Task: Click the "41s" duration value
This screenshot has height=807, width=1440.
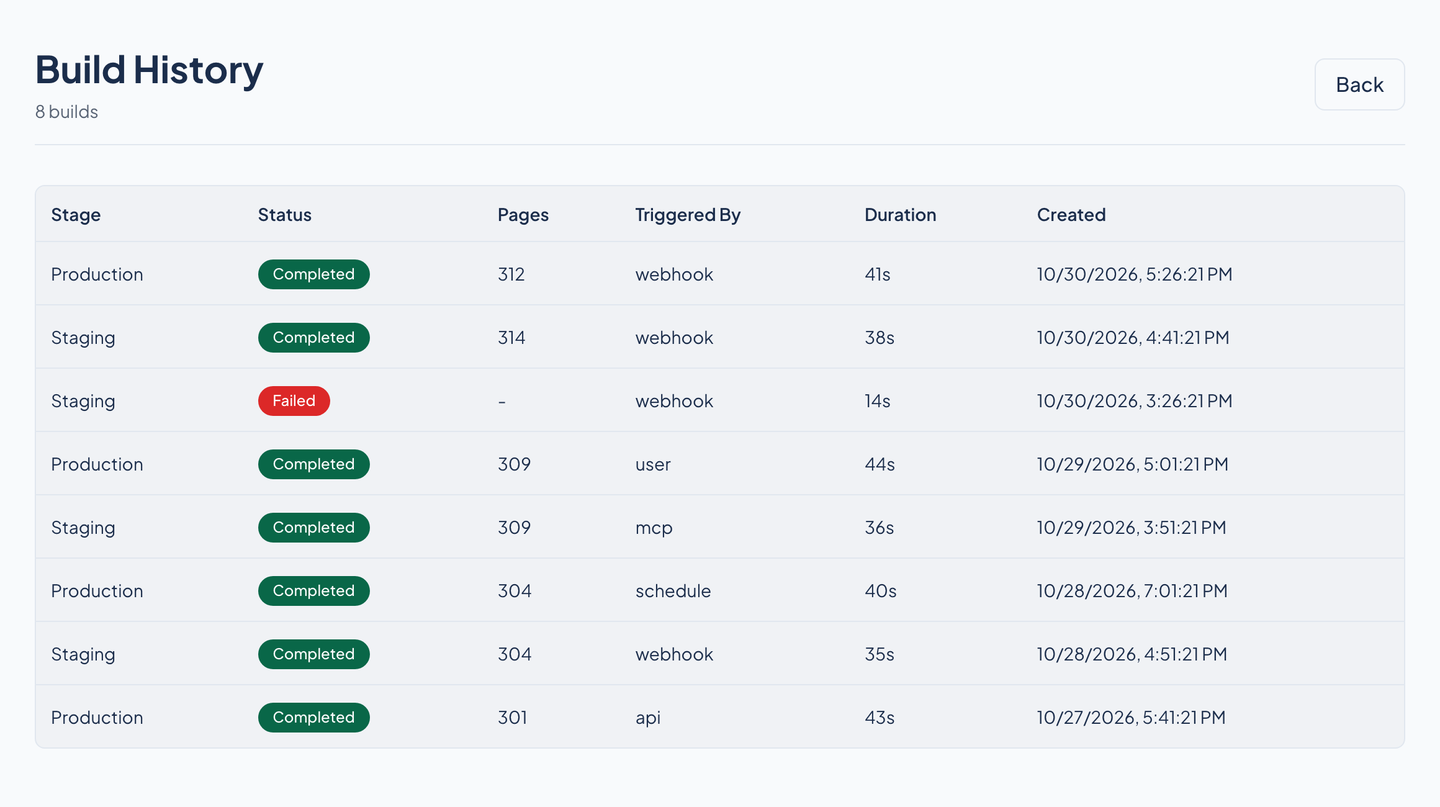Action: (x=878, y=274)
